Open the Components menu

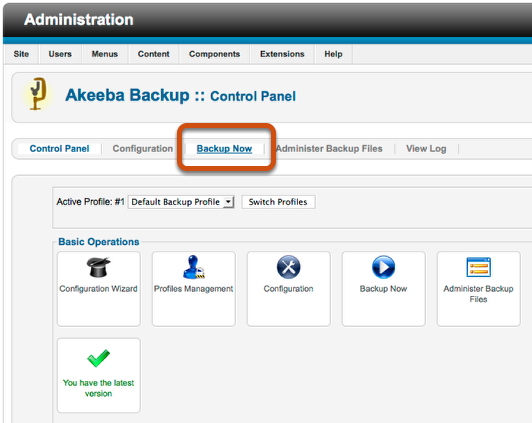(214, 54)
